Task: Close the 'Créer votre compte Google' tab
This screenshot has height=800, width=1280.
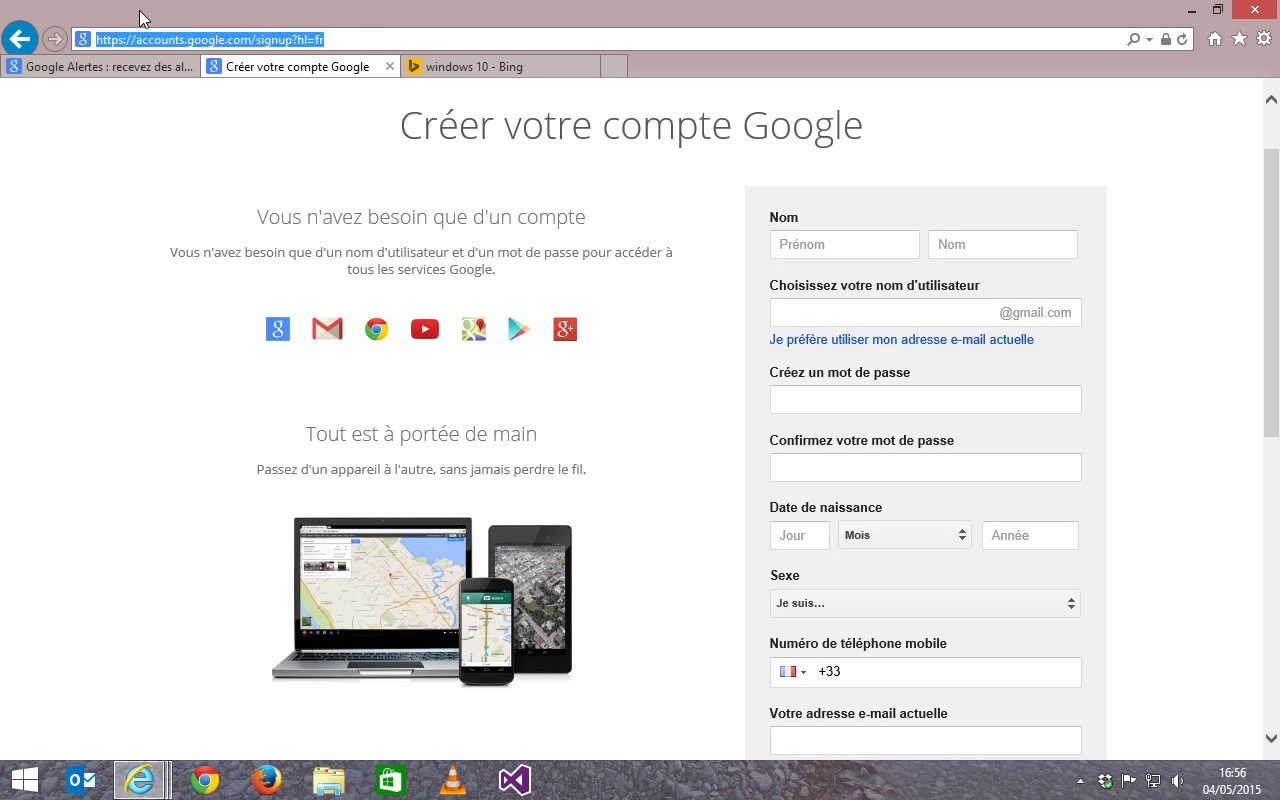Action: (390, 67)
